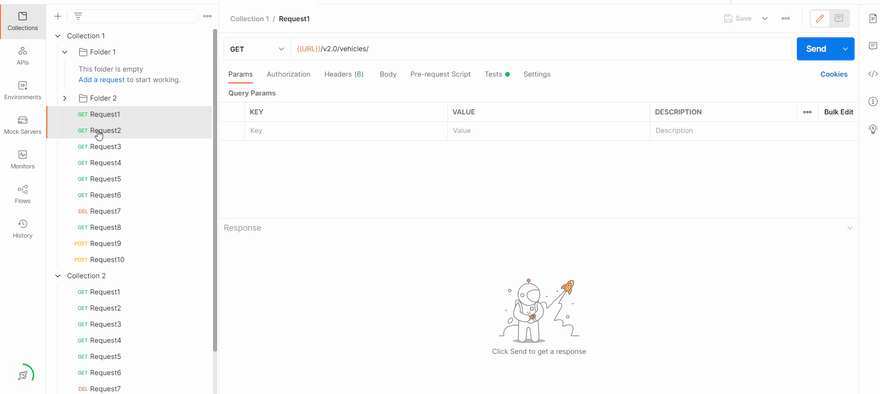
Task: Open the Flows sidebar section
Action: (22, 195)
